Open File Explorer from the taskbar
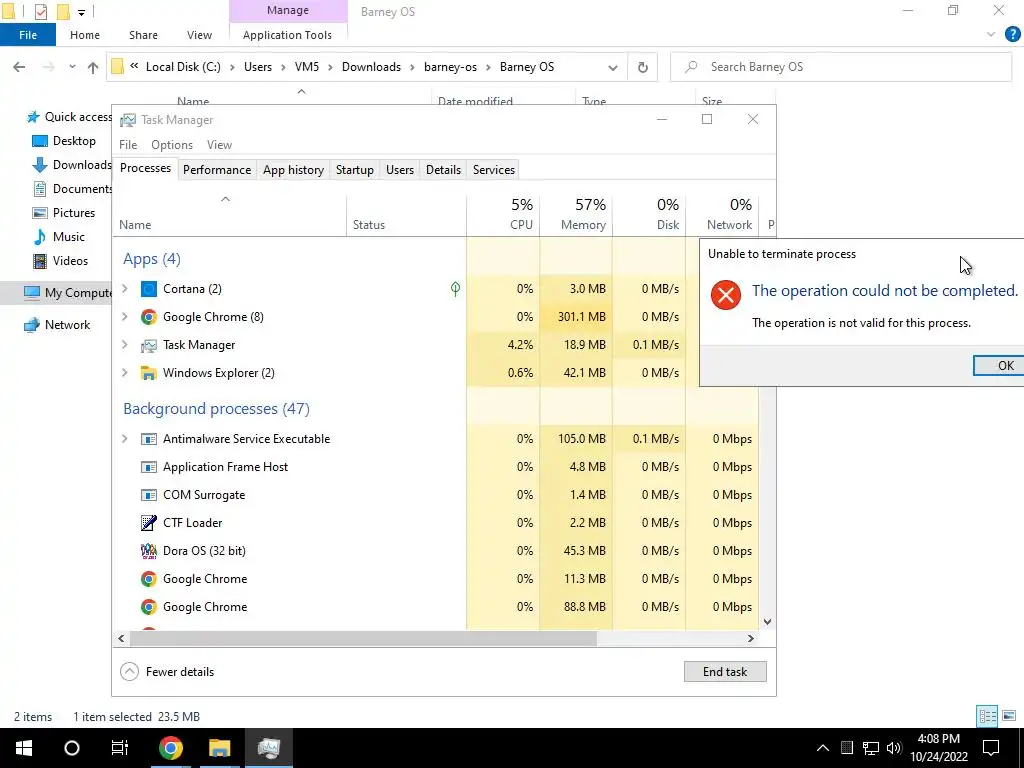This screenshot has height=768, width=1024. click(219, 748)
